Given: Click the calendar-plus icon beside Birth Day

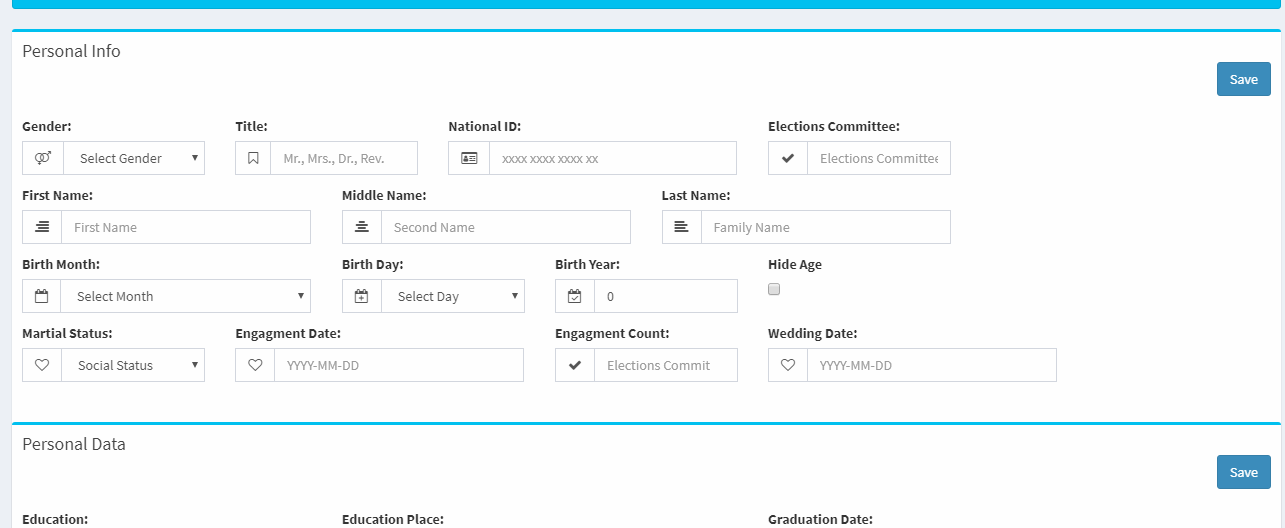Looking at the screenshot, I should click(x=362, y=296).
